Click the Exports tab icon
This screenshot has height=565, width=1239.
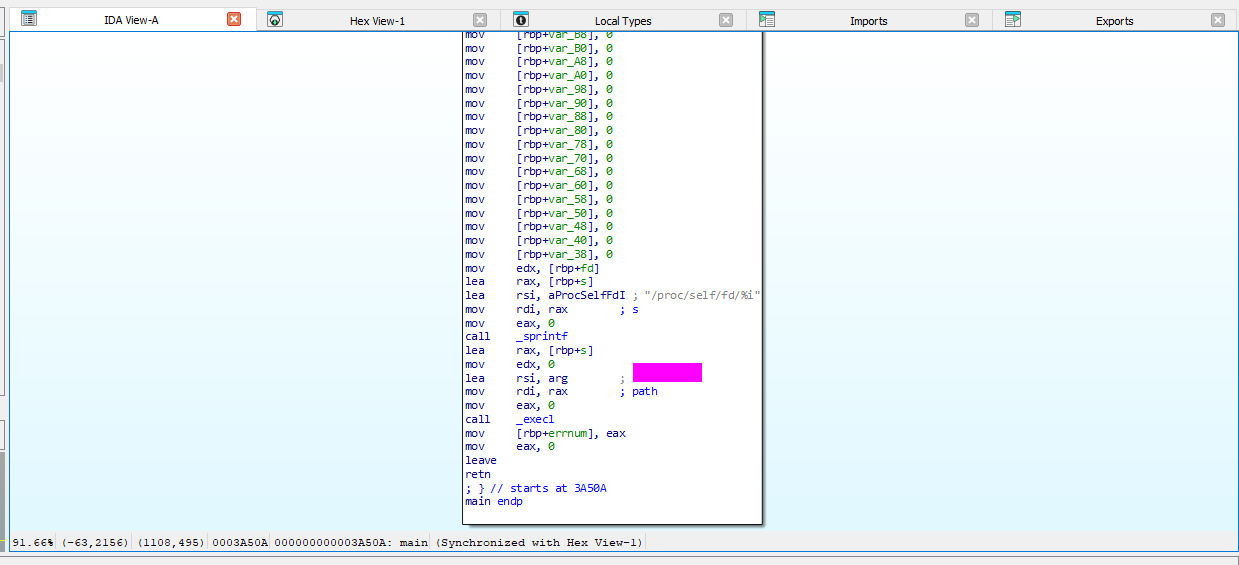(1013, 20)
